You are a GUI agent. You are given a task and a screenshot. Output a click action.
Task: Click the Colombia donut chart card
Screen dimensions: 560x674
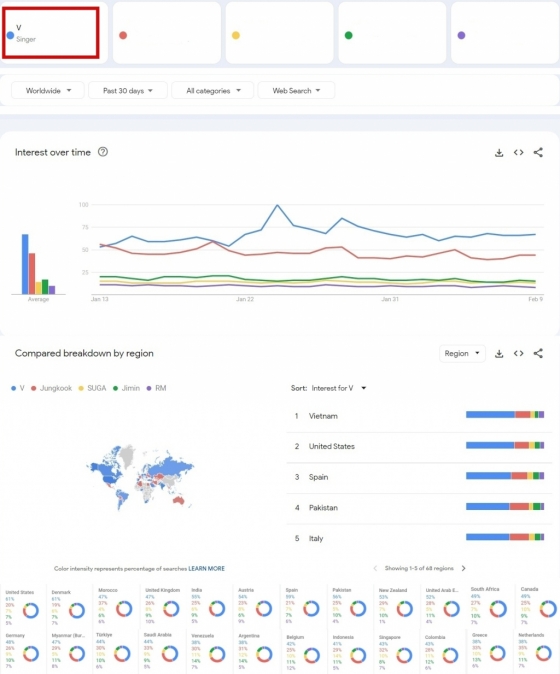(x=444, y=653)
